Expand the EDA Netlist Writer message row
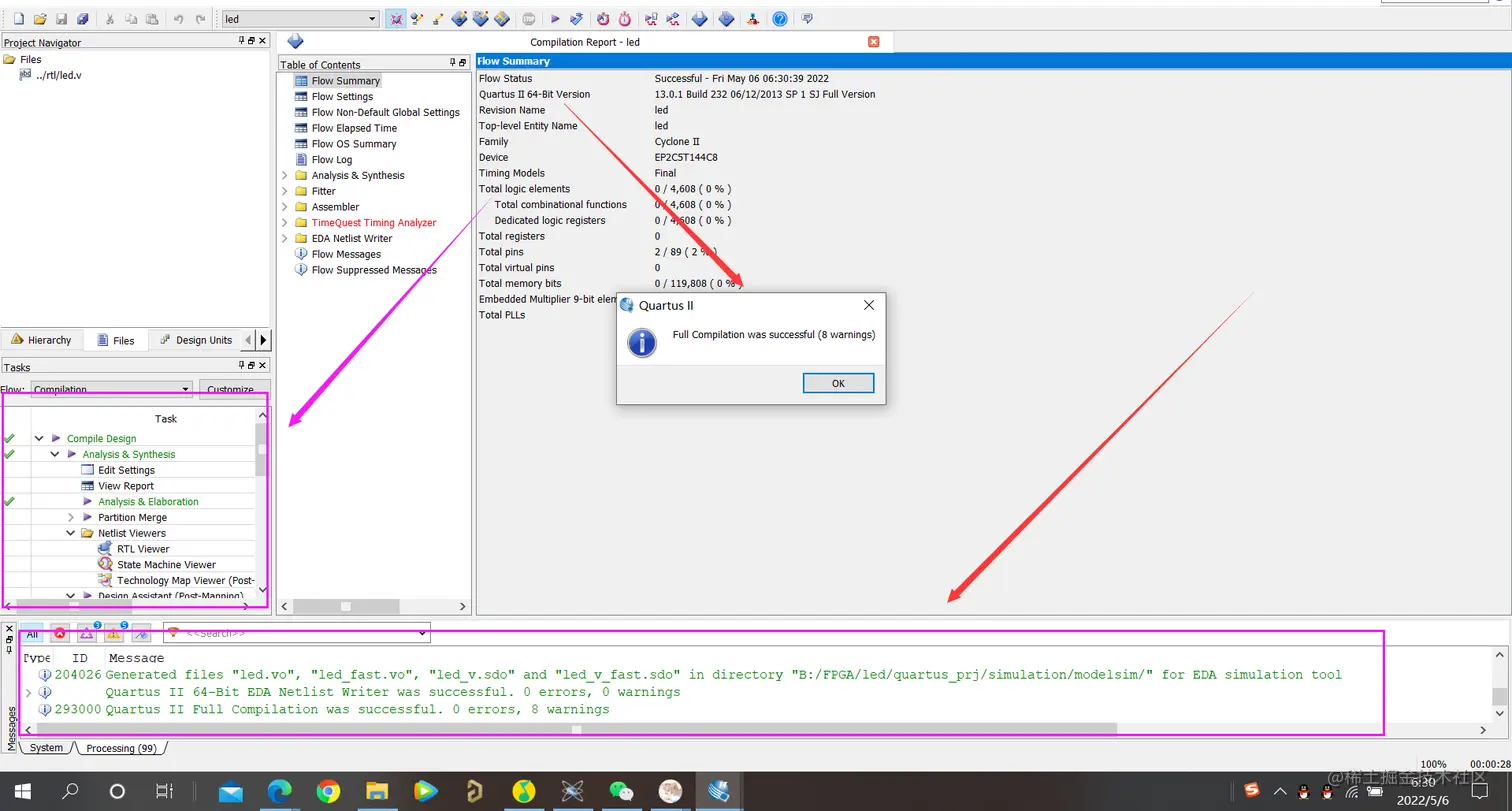This screenshot has width=1512, height=811. click(x=28, y=692)
